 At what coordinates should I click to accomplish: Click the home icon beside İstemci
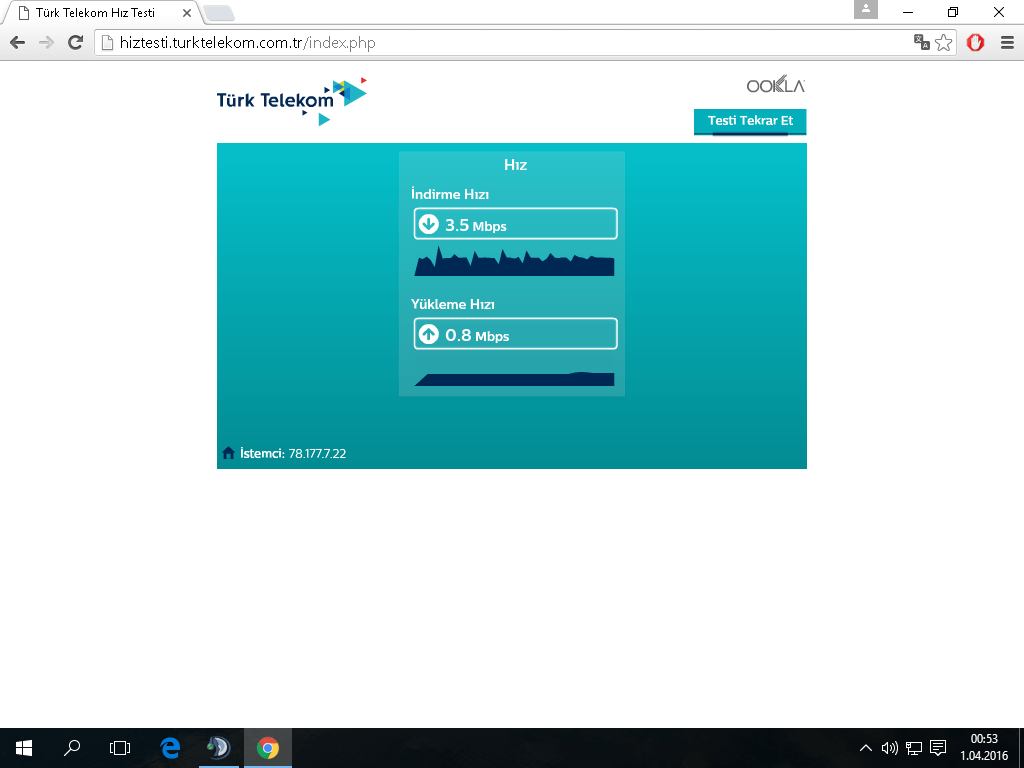pos(228,453)
